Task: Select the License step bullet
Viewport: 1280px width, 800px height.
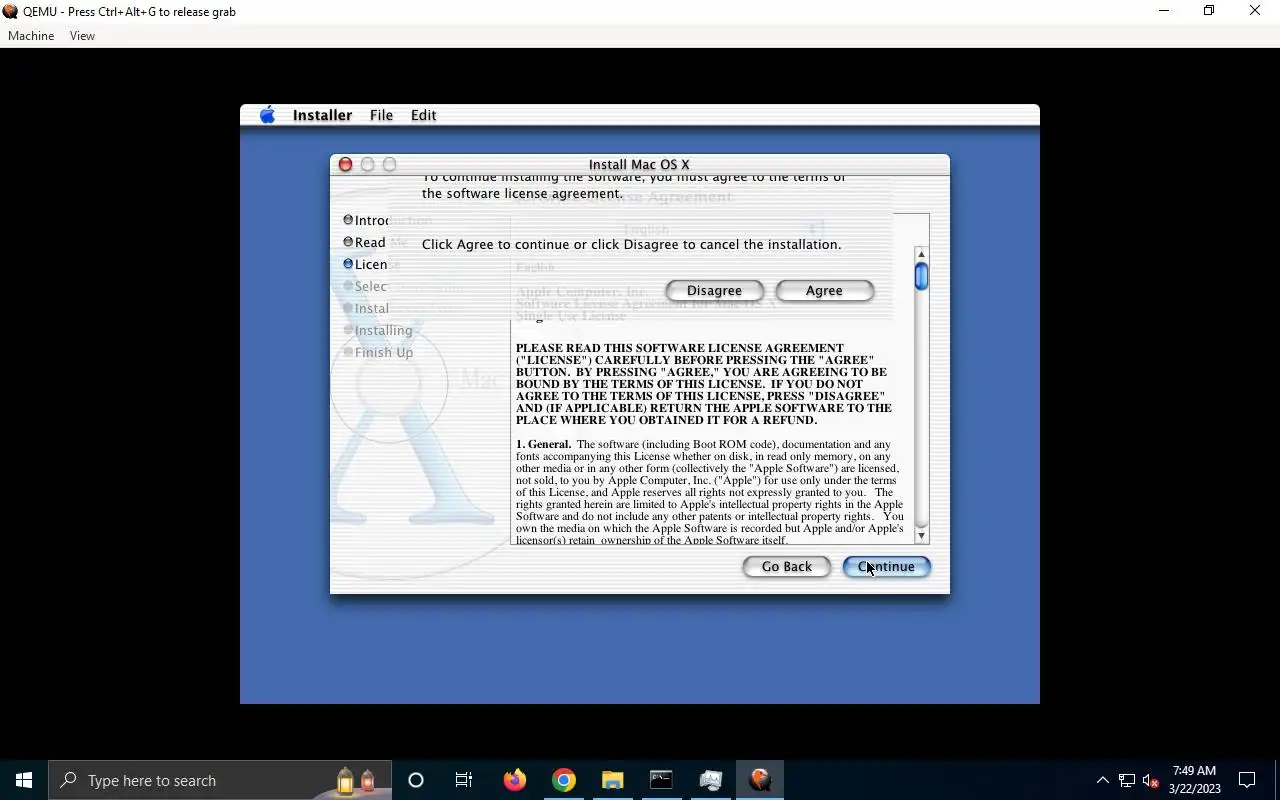Action: (x=348, y=264)
